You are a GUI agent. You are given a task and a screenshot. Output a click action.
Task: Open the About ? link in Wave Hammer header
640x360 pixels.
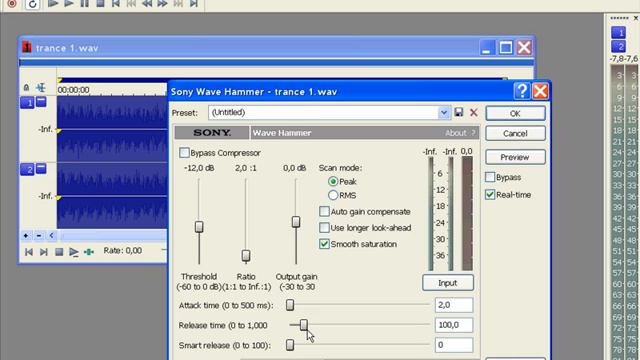pyautogui.click(x=460, y=133)
